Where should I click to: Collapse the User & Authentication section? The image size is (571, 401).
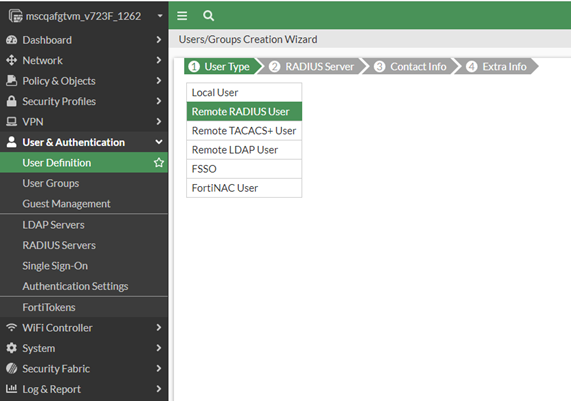coord(159,142)
